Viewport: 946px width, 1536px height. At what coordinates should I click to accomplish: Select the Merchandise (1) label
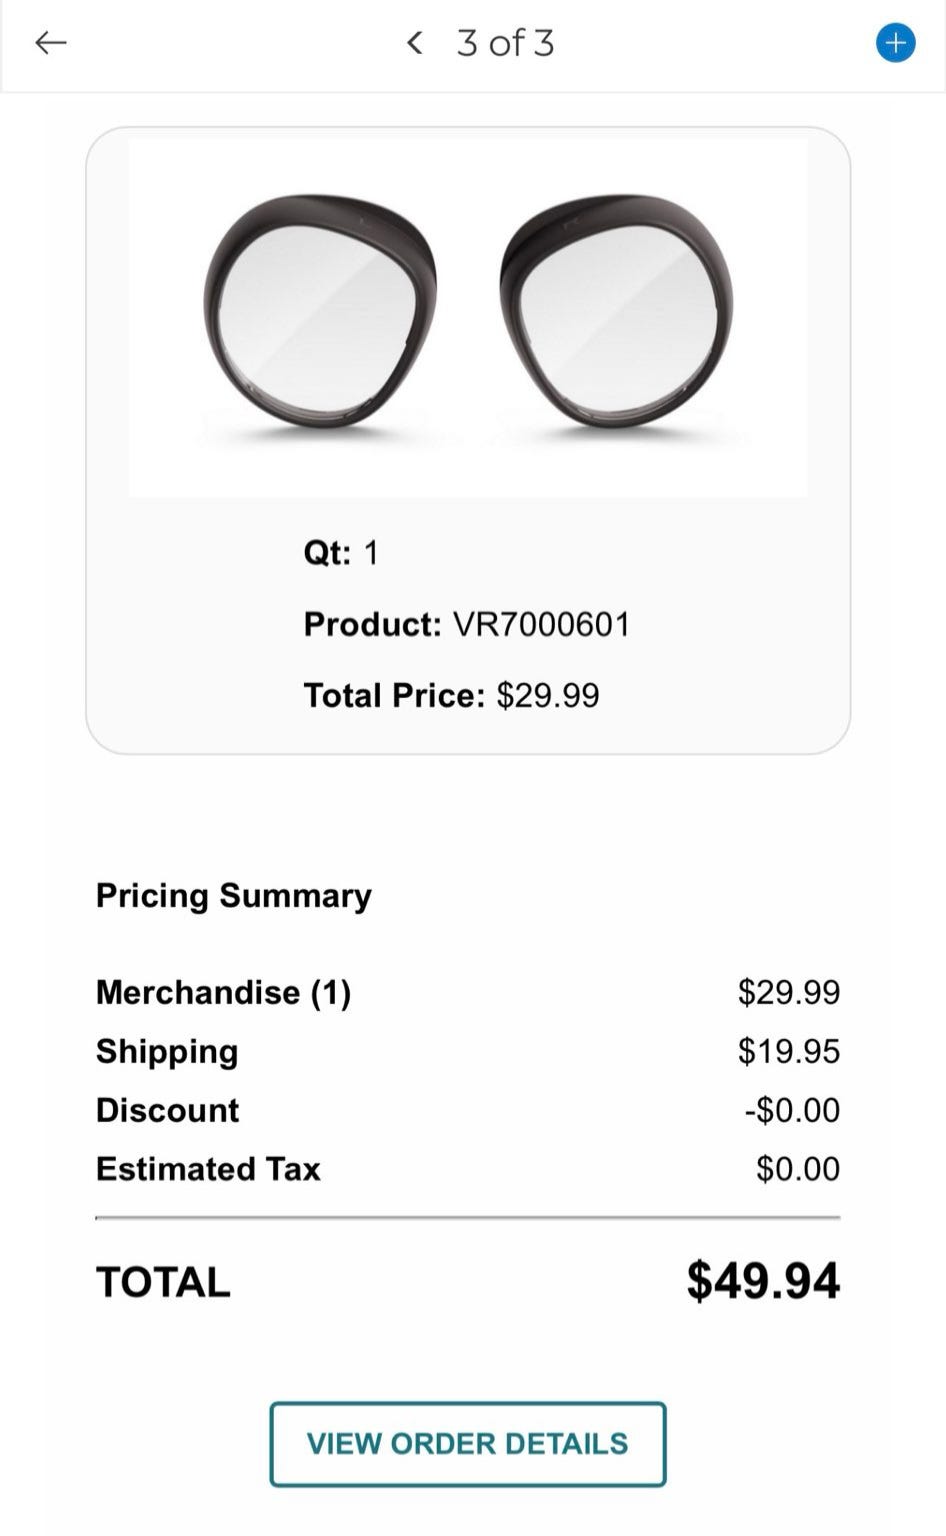click(223, 992)
